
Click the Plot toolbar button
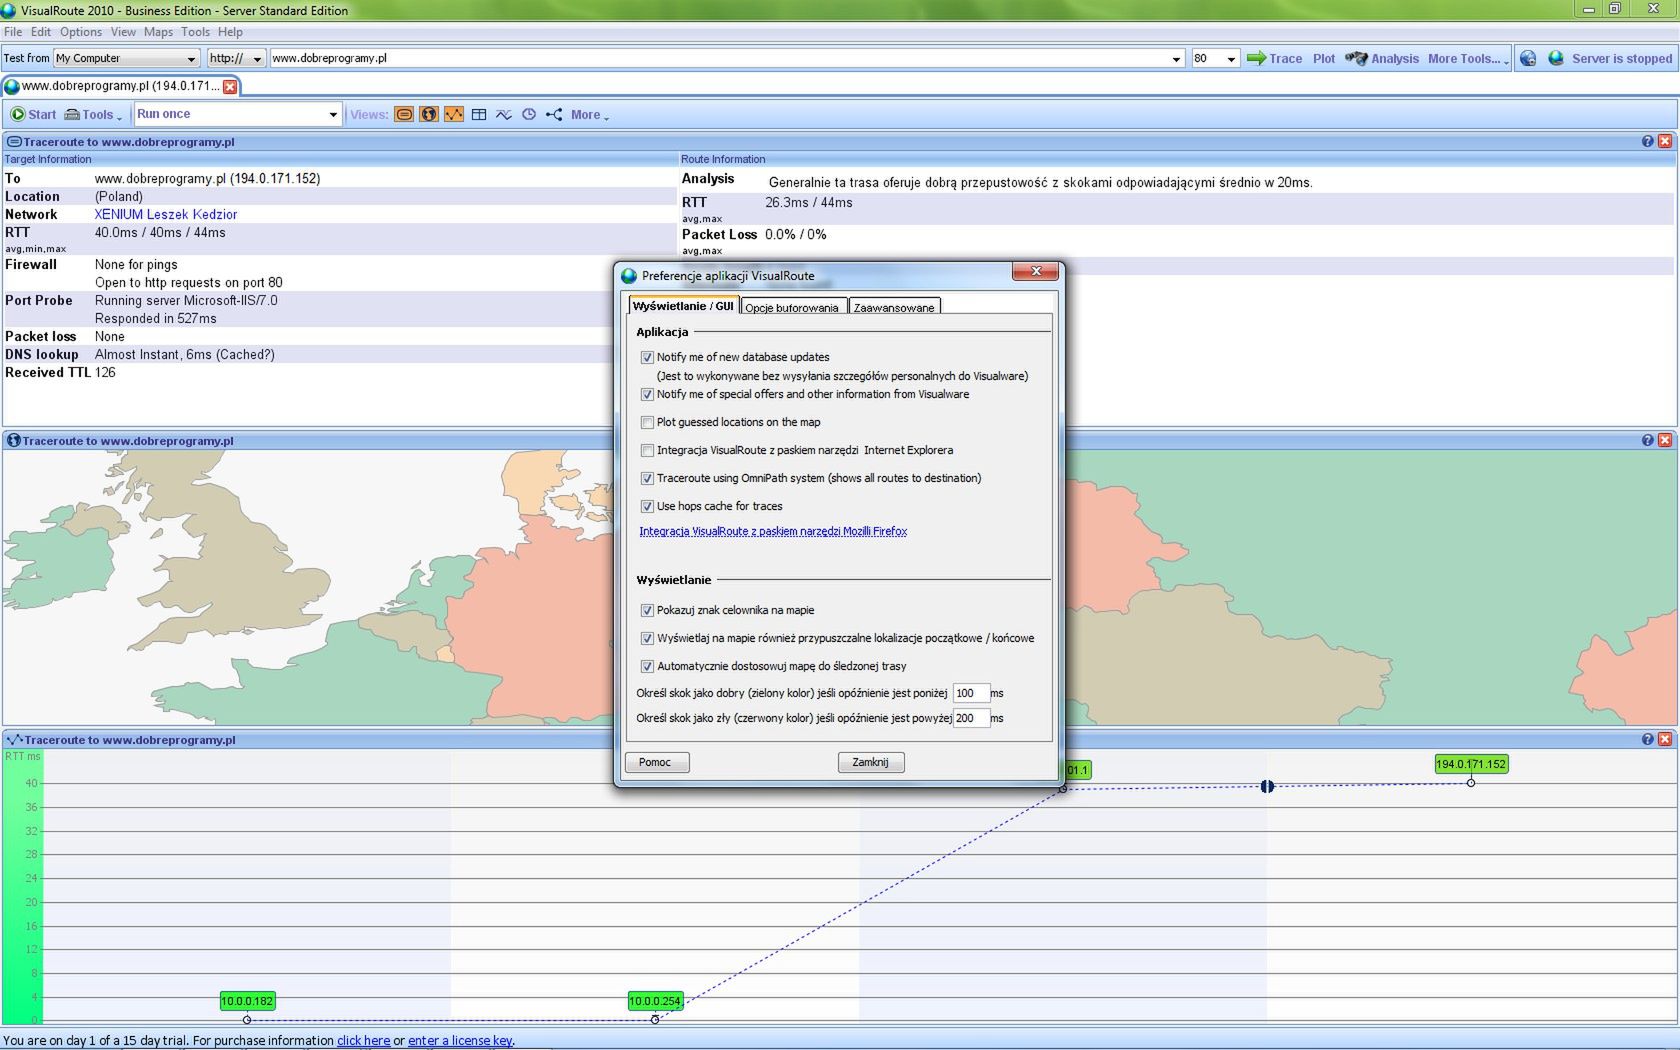click(1324, 58)
